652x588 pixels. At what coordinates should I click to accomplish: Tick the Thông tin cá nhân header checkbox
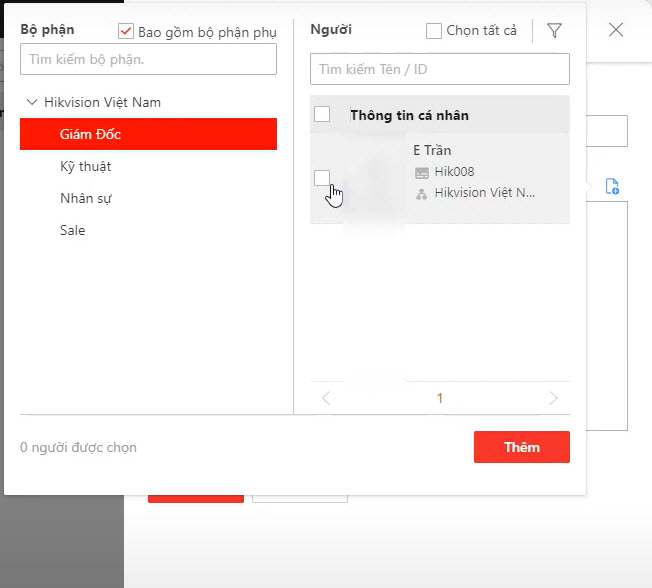(322, 114)
